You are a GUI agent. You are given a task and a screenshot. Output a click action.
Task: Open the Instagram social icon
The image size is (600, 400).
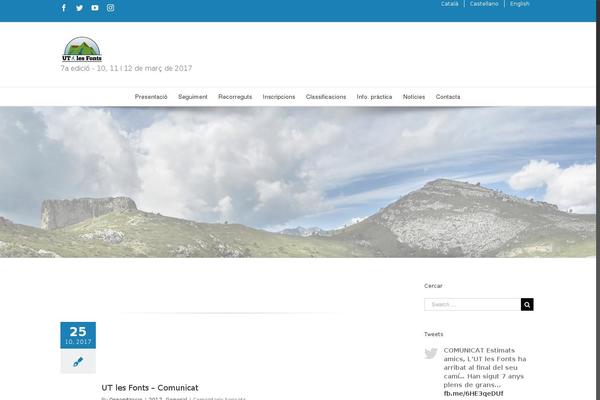click(x=110, y=8)
